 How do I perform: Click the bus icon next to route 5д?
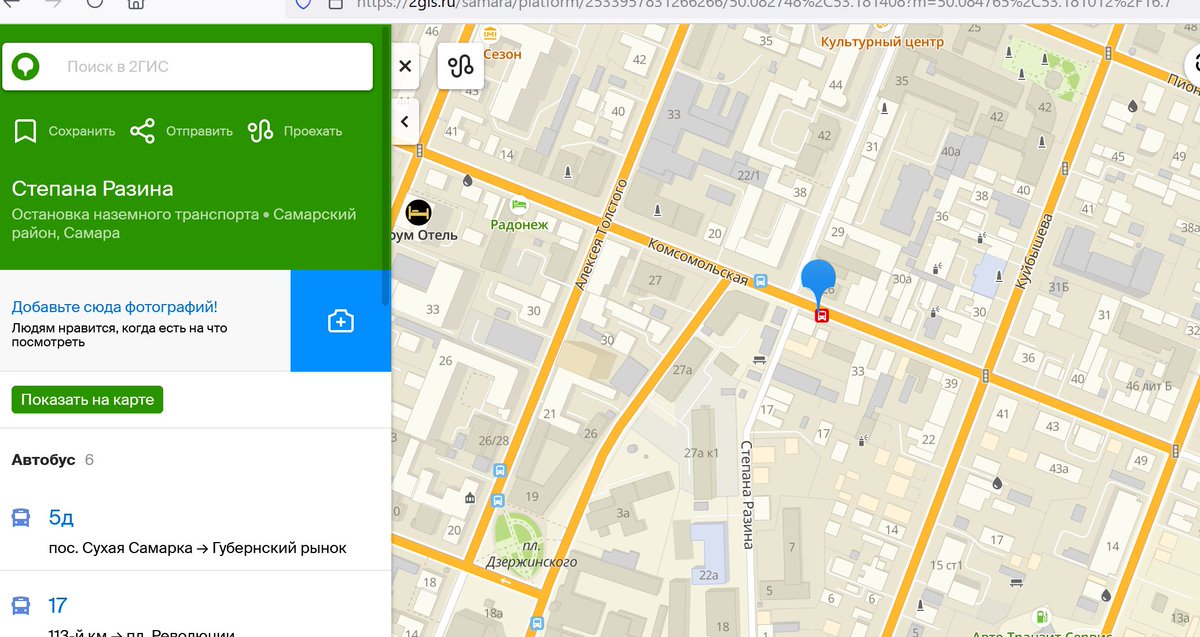point(20,518)
